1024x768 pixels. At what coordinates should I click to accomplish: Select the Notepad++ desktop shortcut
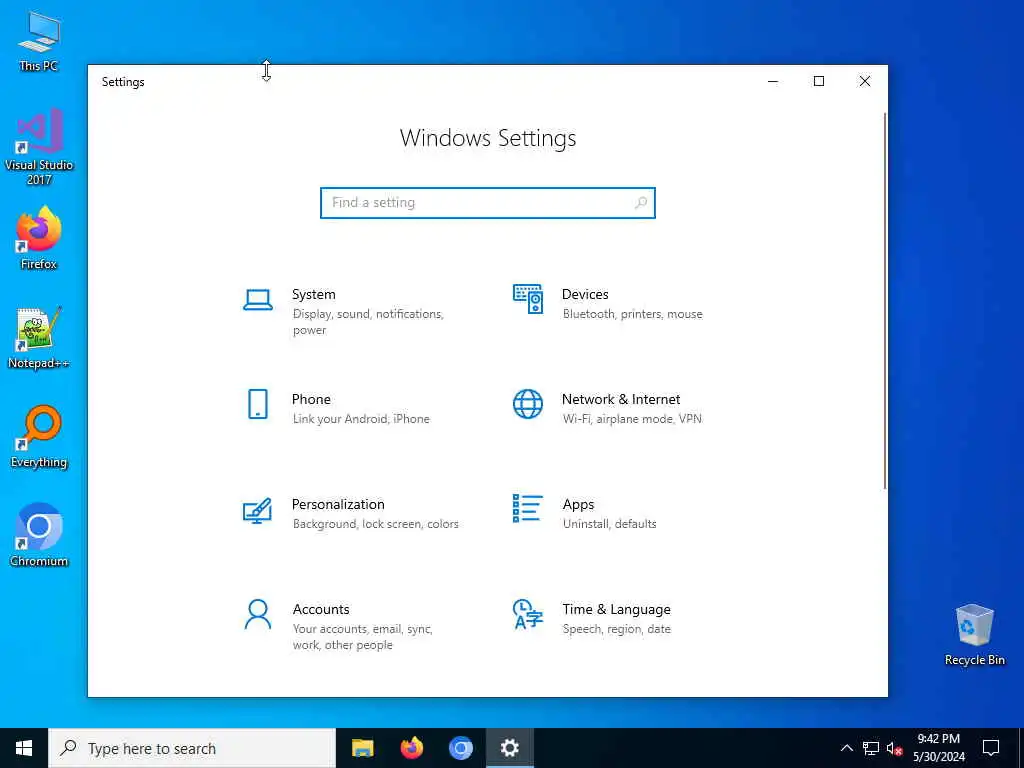[39, 338]
